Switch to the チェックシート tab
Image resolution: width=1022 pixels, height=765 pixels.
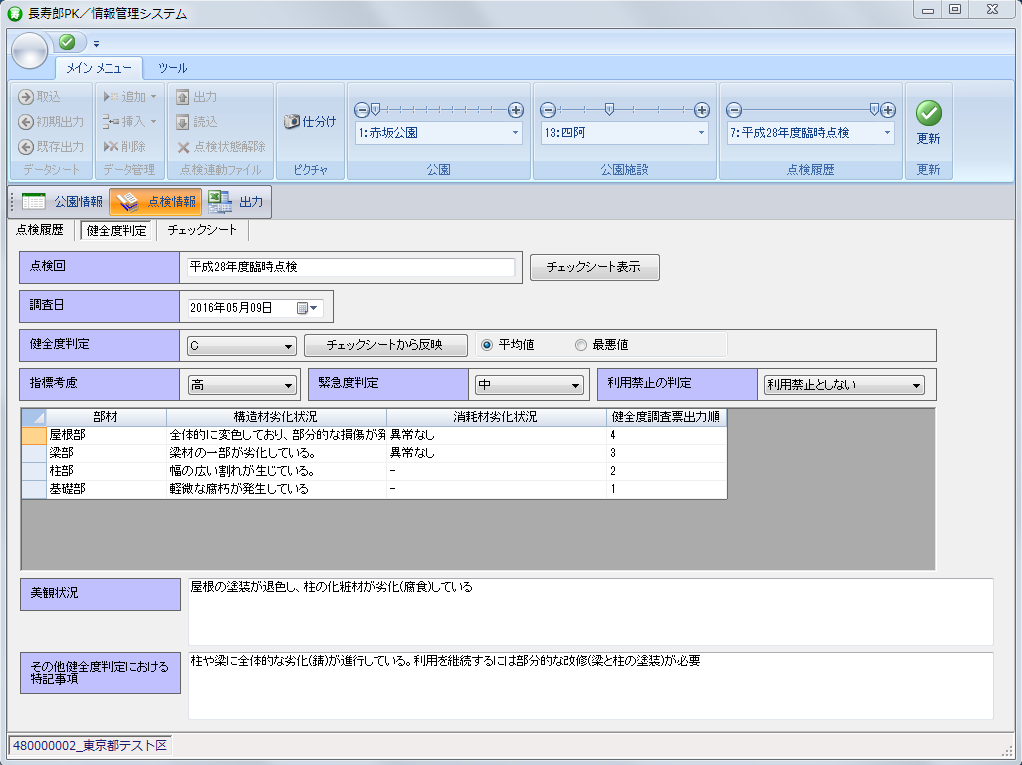point(202,230)
